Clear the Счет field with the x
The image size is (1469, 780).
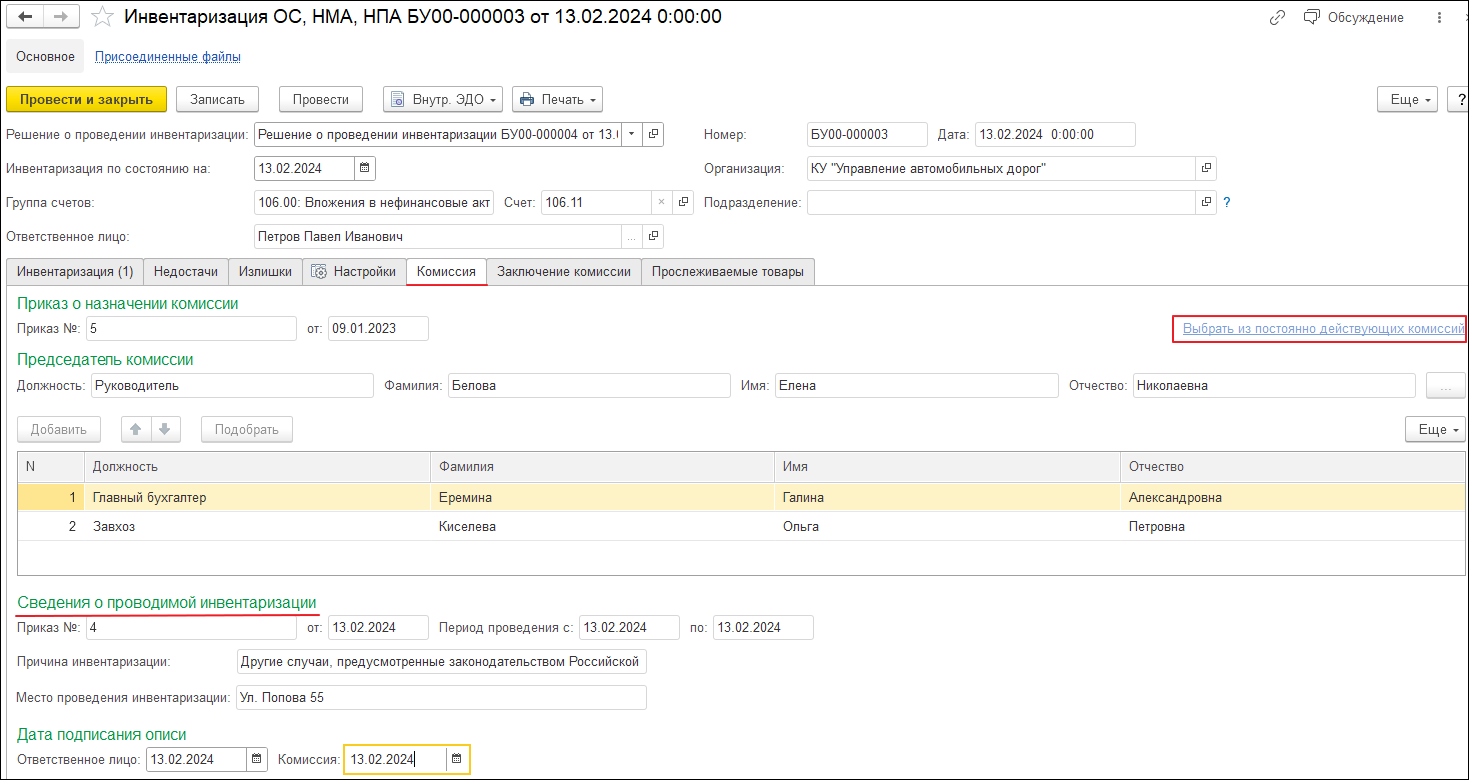coord(661,202)
